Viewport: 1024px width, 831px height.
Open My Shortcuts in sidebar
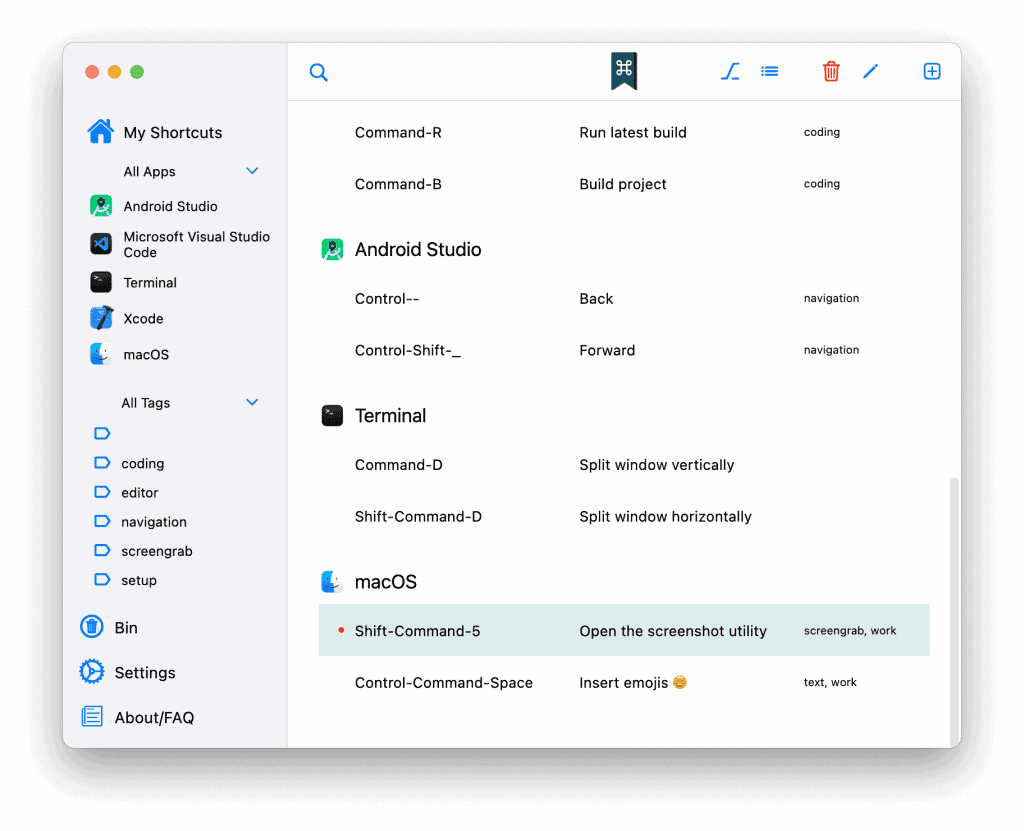[173, 133]
